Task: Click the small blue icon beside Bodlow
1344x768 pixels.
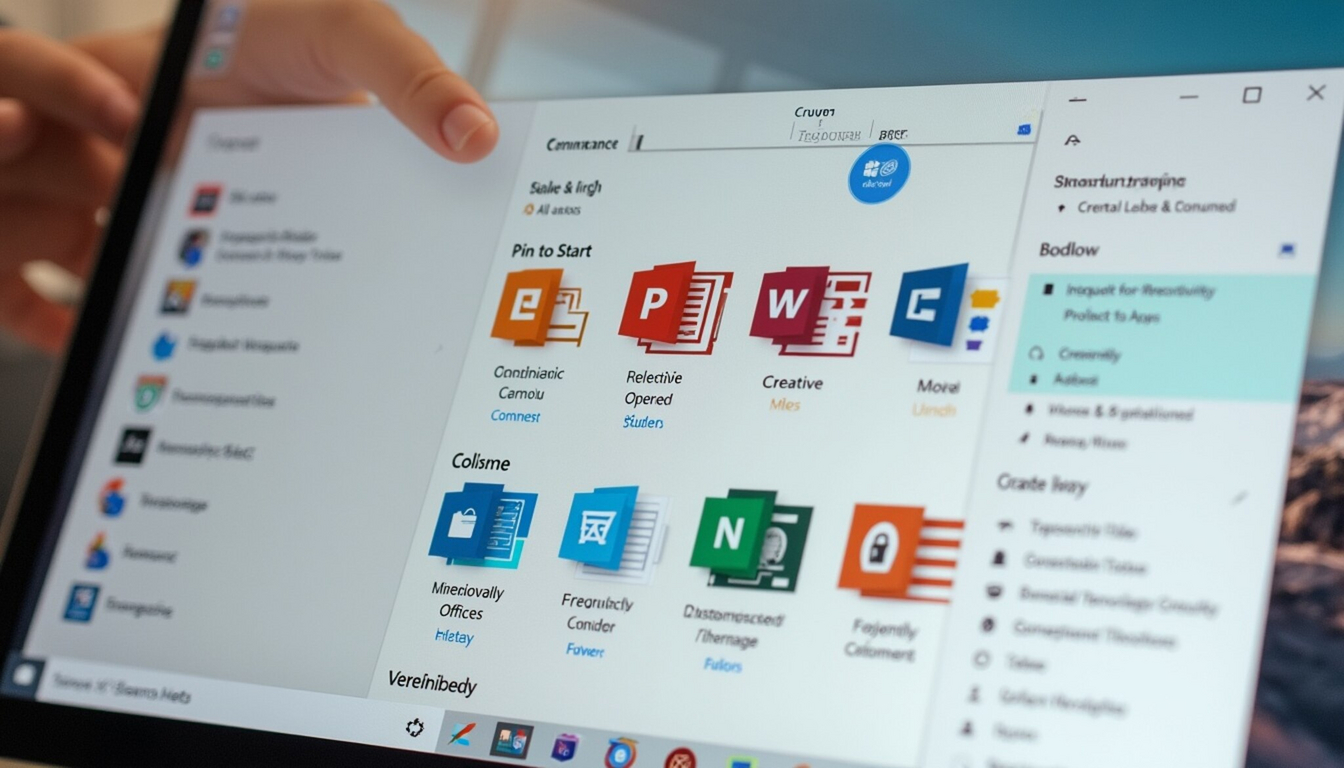Action: tap(1287, 250)
